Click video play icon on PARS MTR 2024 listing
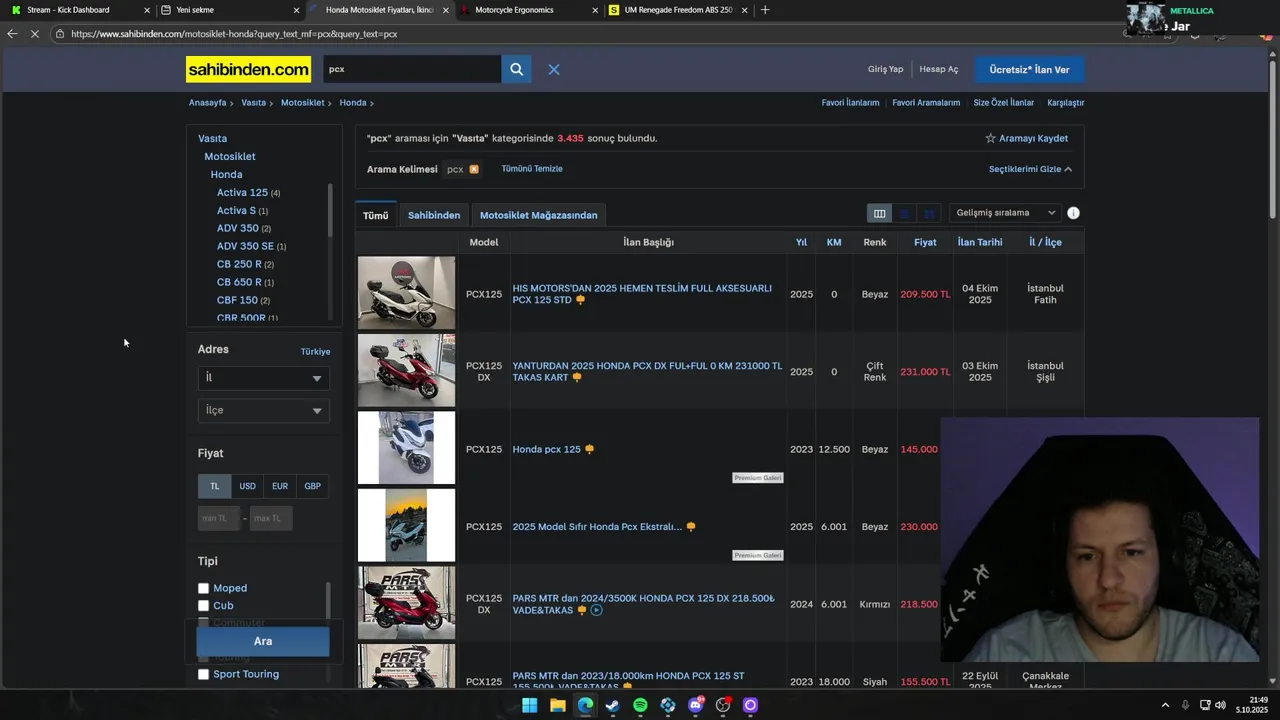The width and height of the screenshot is (1280, 720). pos(596,610)
